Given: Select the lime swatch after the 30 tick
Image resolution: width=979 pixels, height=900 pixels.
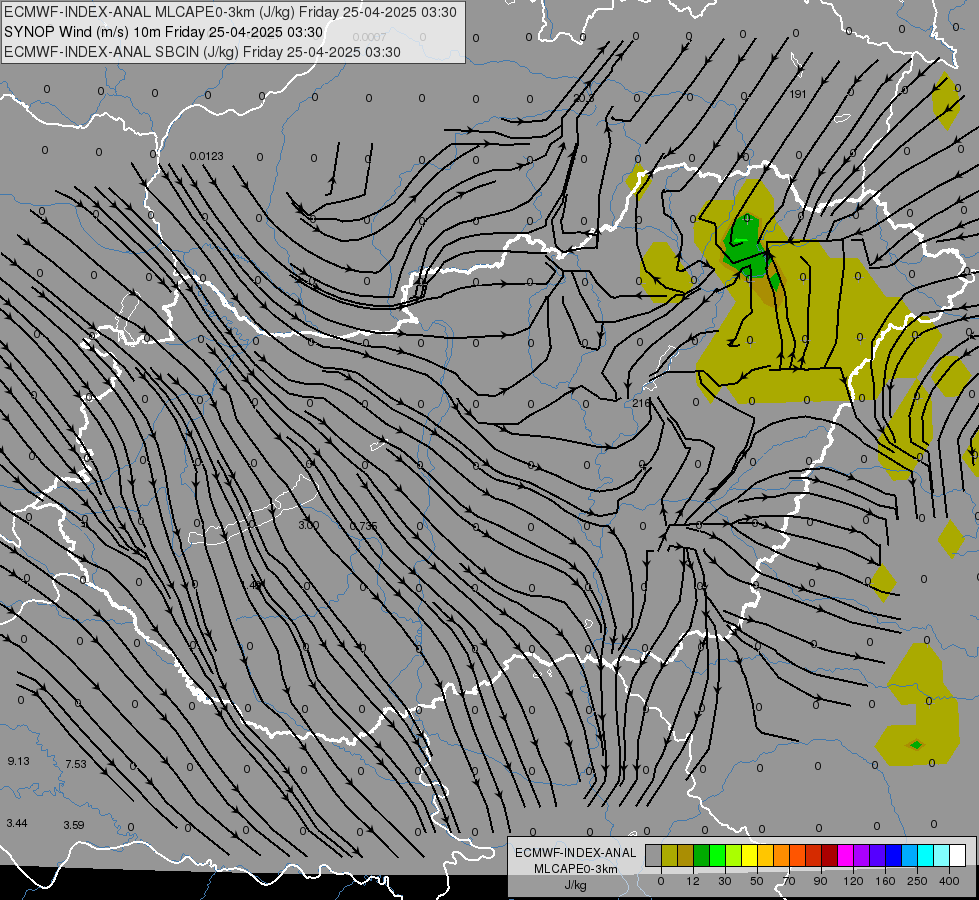Looking at the screenshot, I should point(734,855).
